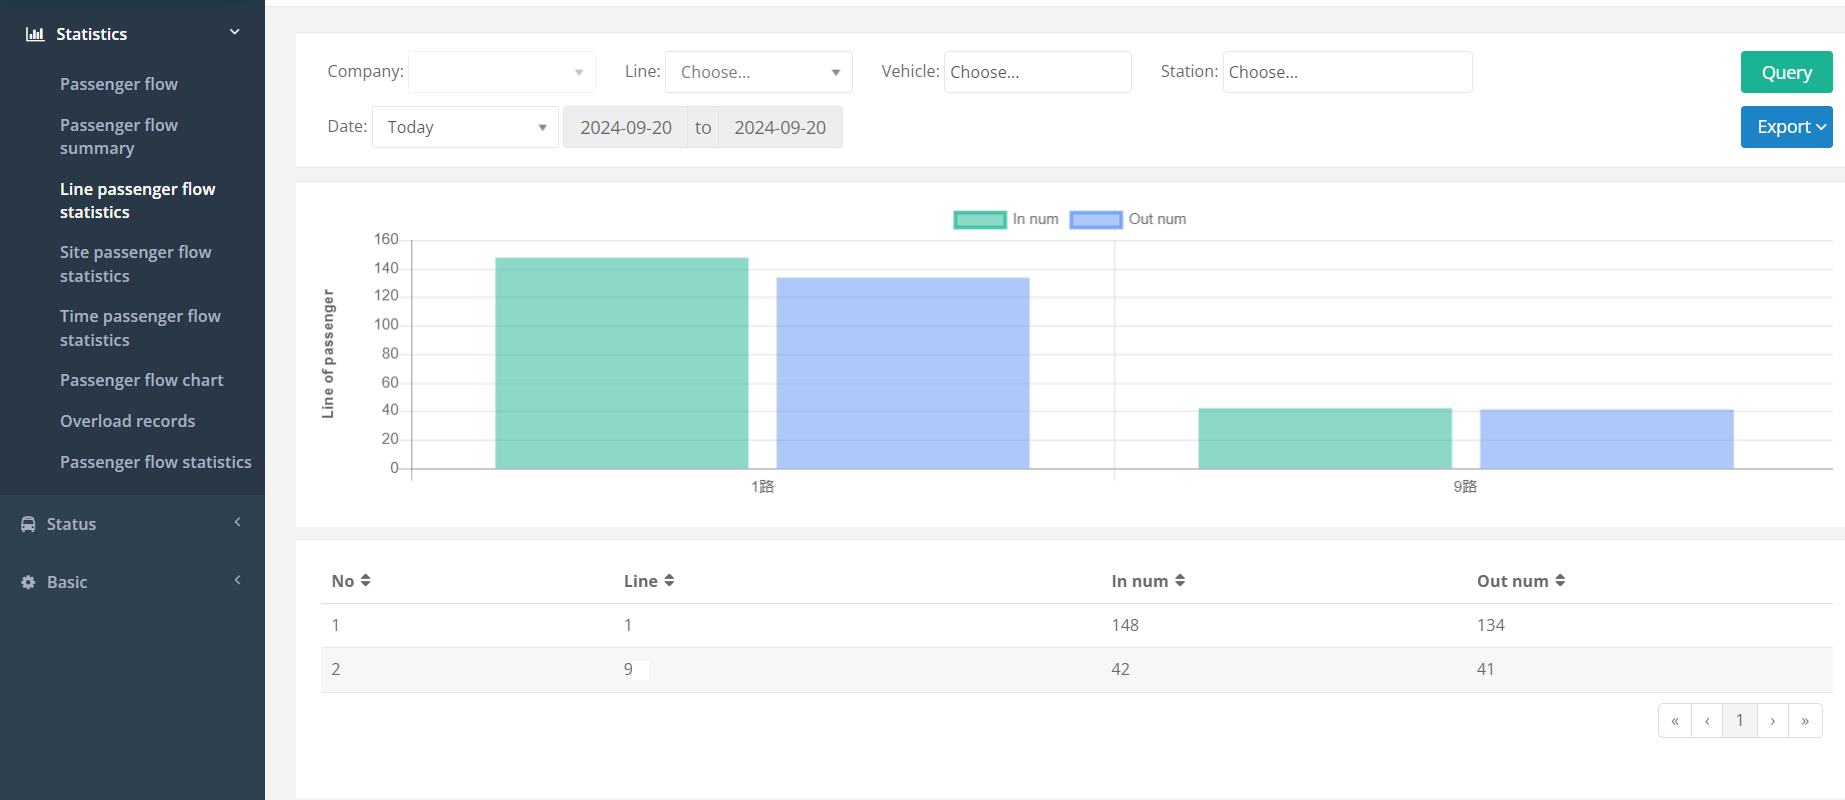Click the start date 2024-09-20 field
1845x800 pixels.
point(626,127)
